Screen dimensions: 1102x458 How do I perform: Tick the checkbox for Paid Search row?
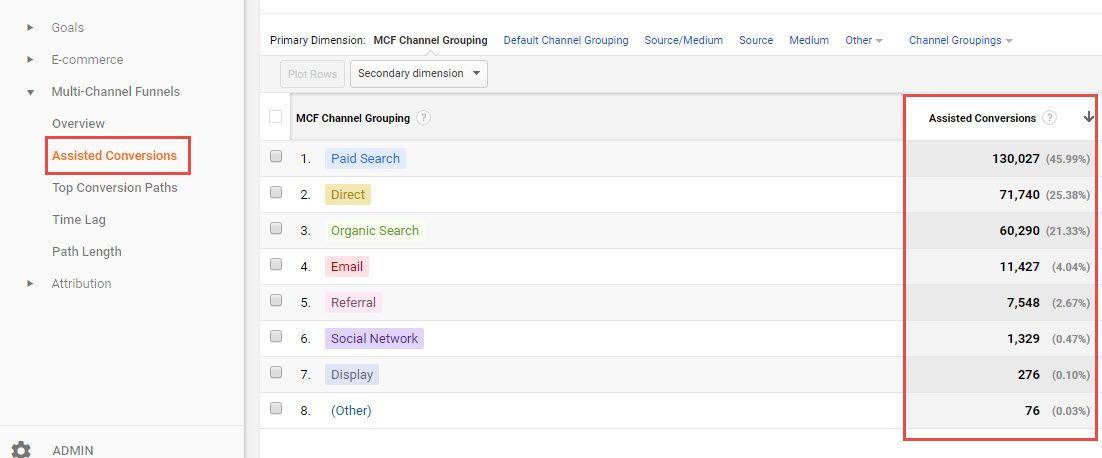[276, 157]
